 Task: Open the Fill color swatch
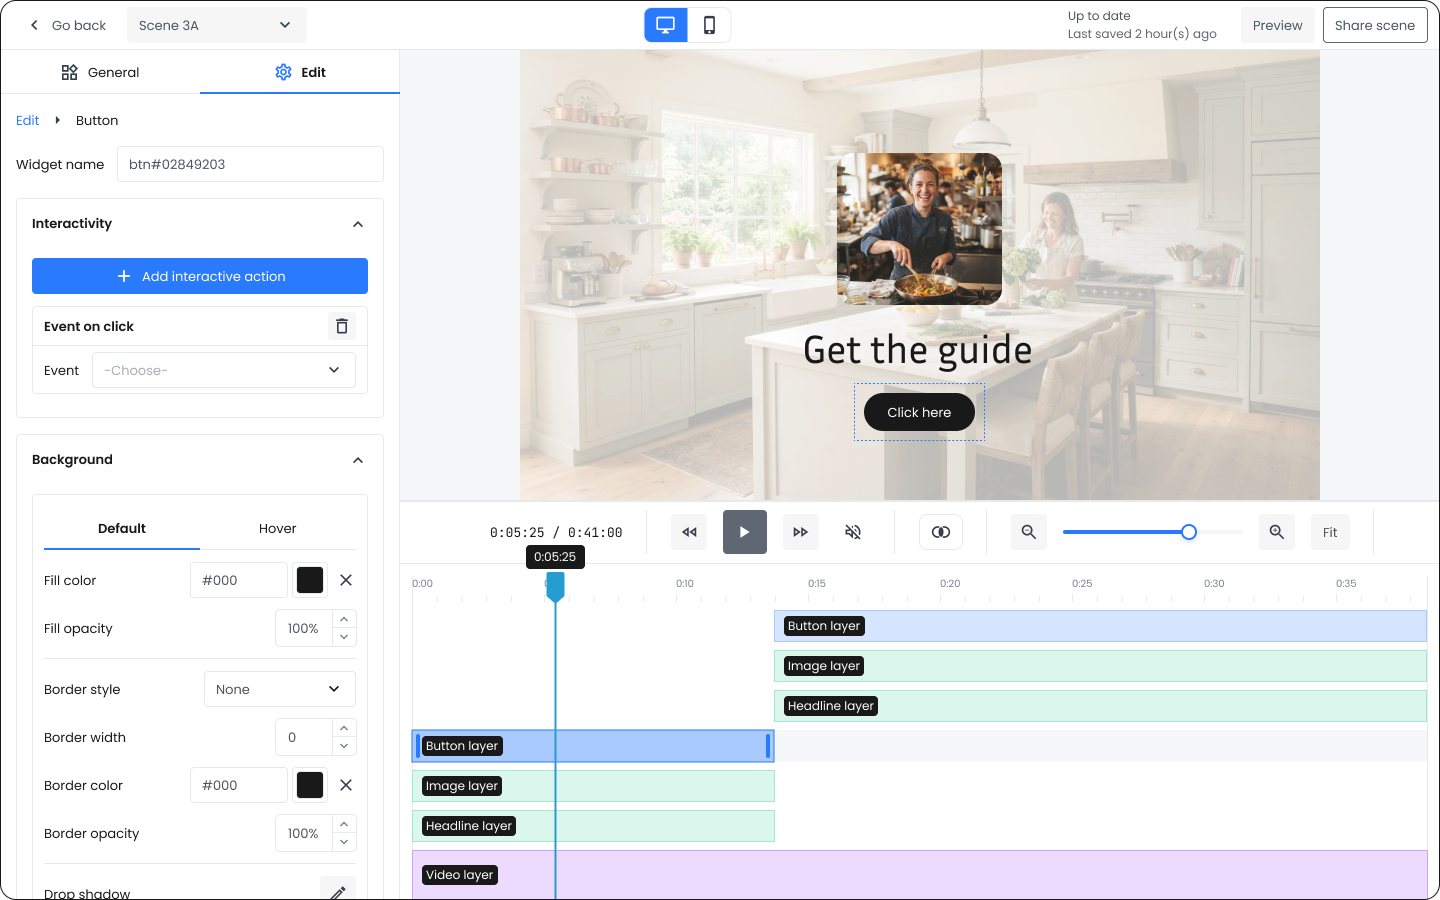(310, 580)
